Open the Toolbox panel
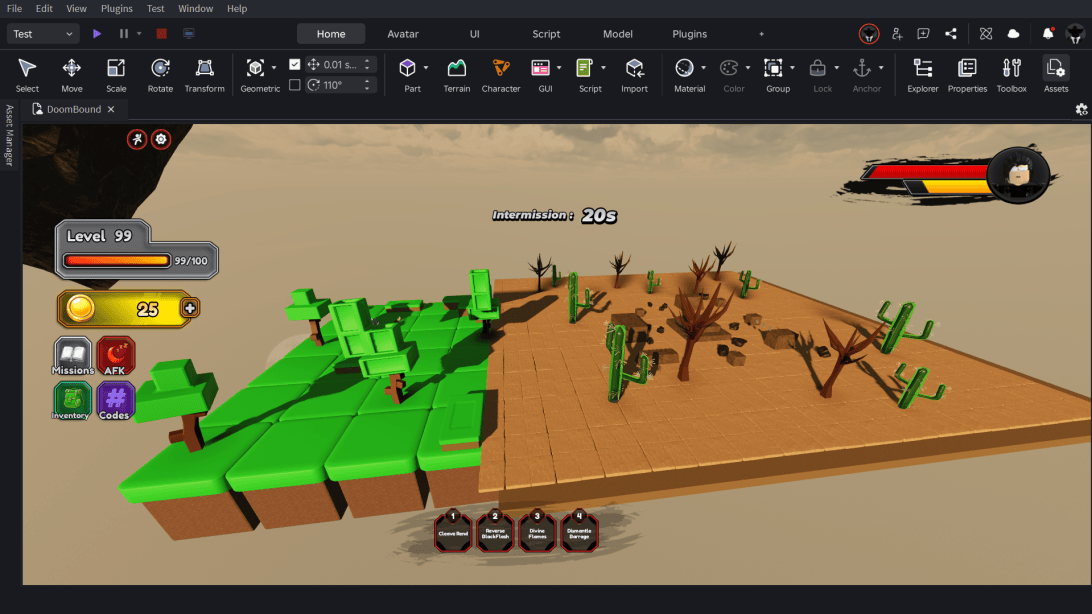 pyautogui.click(x=1011, y=74)
